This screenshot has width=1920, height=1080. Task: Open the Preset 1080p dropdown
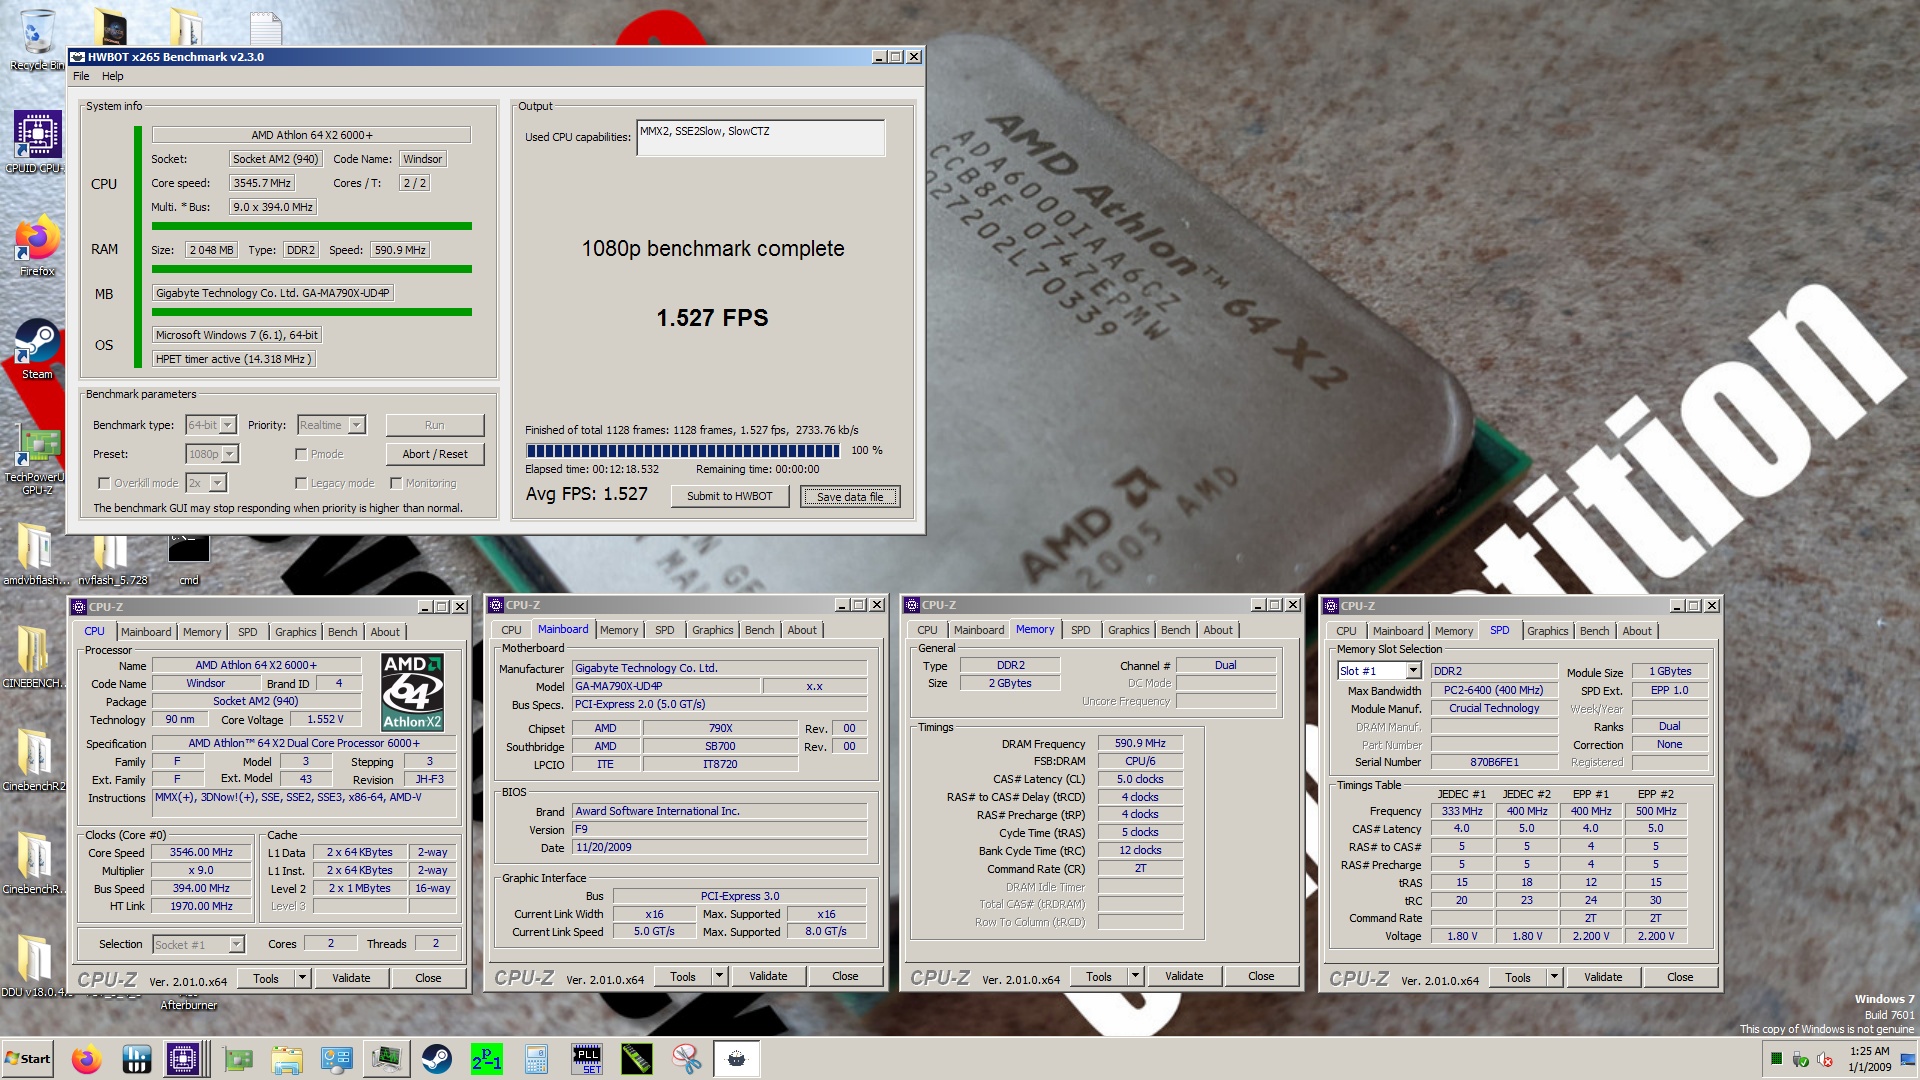tap(212, 454)
